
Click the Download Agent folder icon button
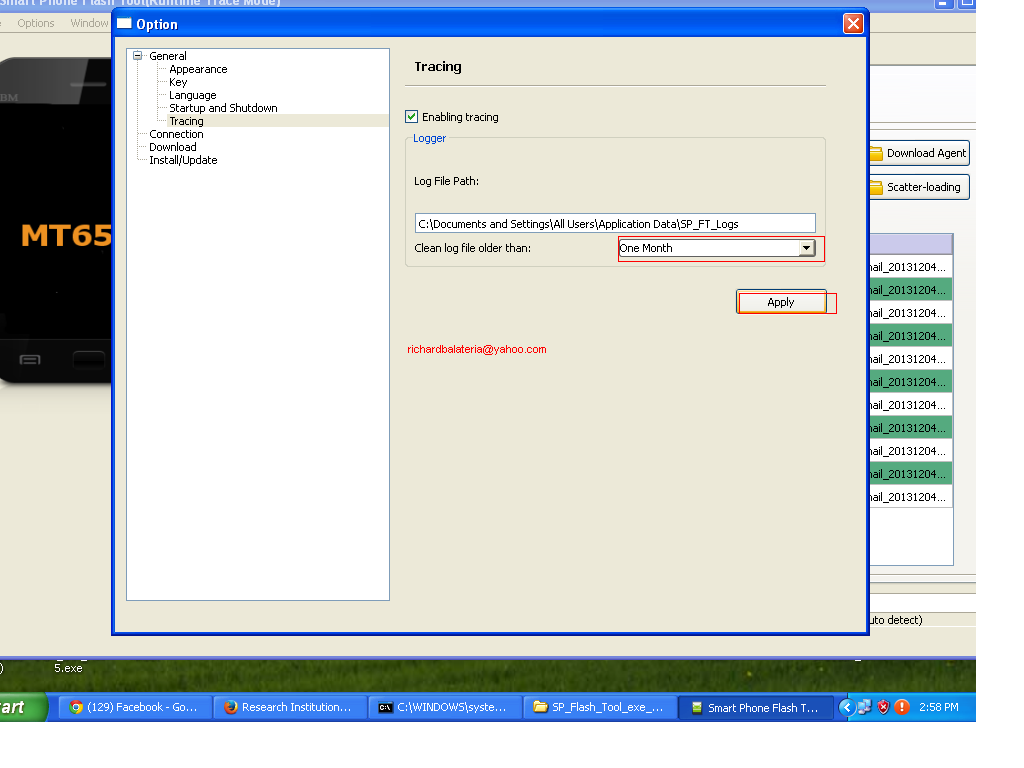point(918,153)
